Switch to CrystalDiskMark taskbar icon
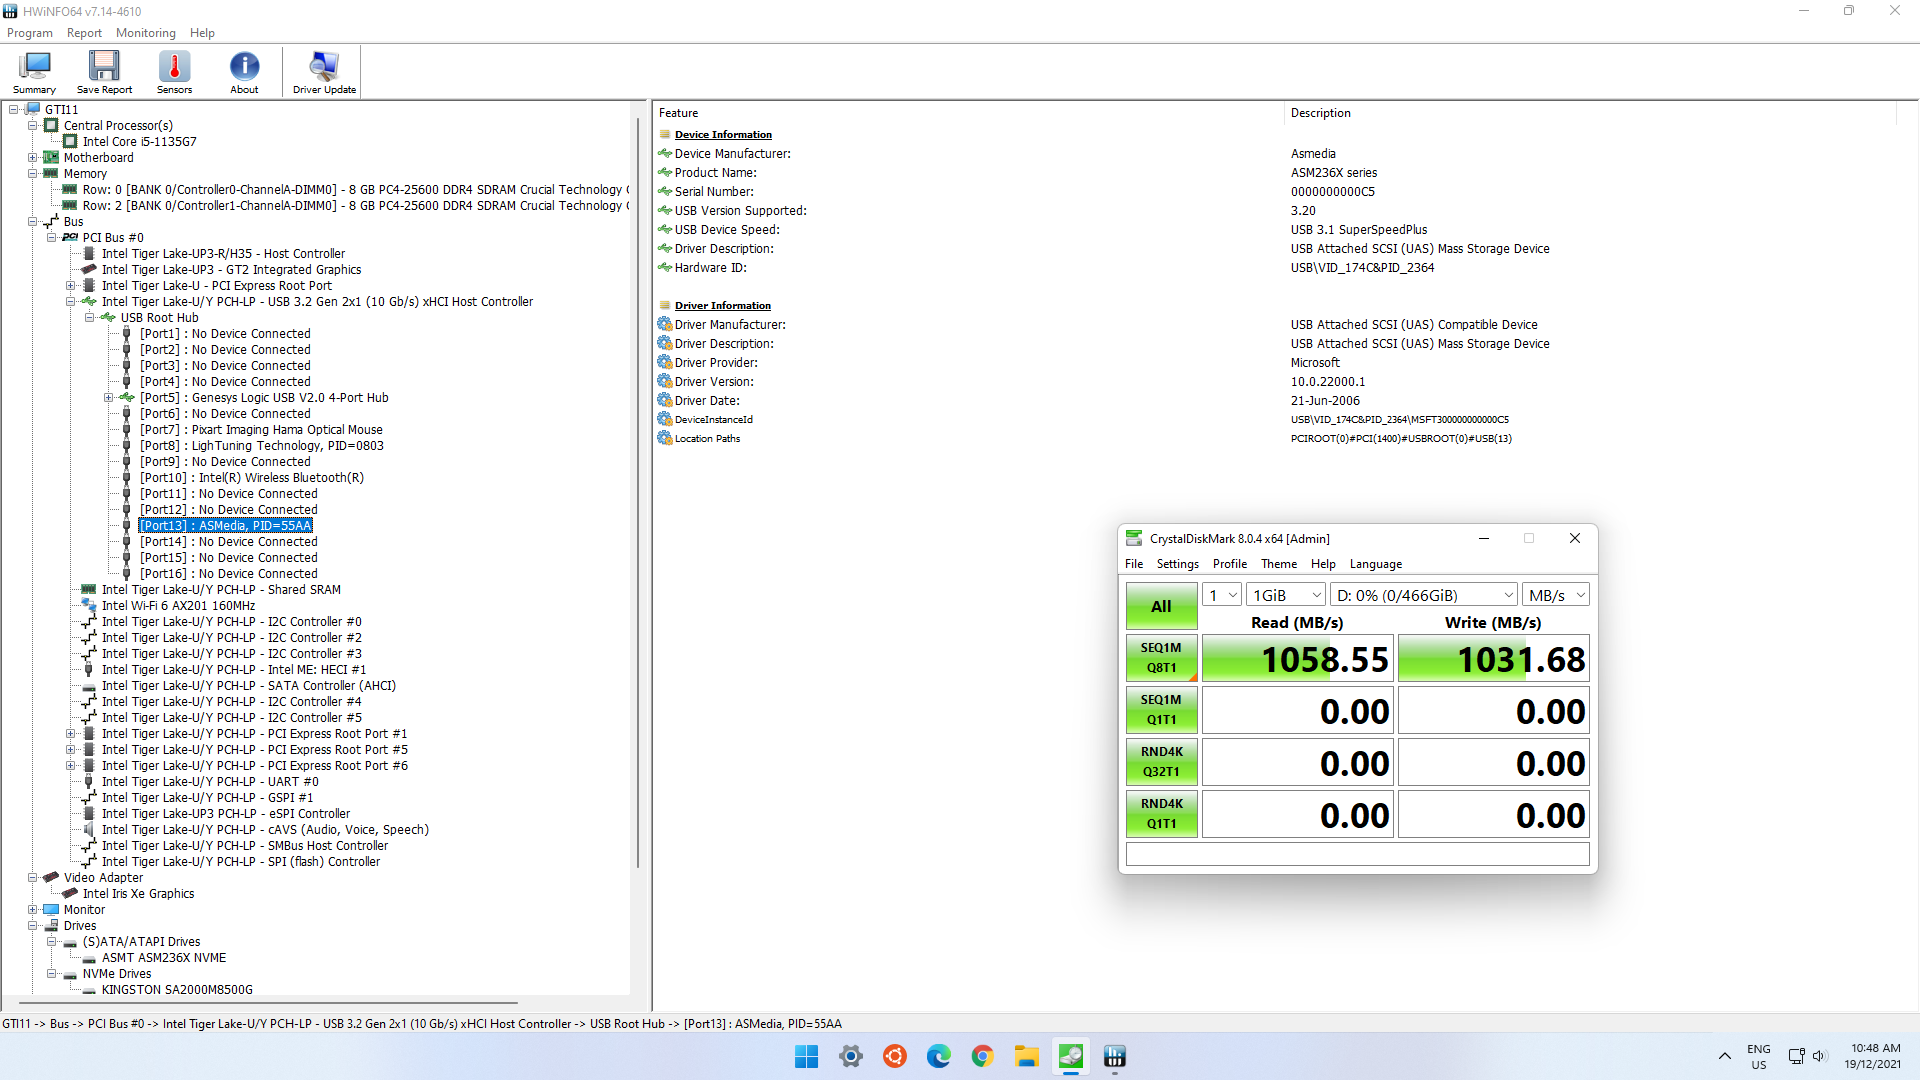This screenshot has height=1080, width=1920. [1070, 1056]
